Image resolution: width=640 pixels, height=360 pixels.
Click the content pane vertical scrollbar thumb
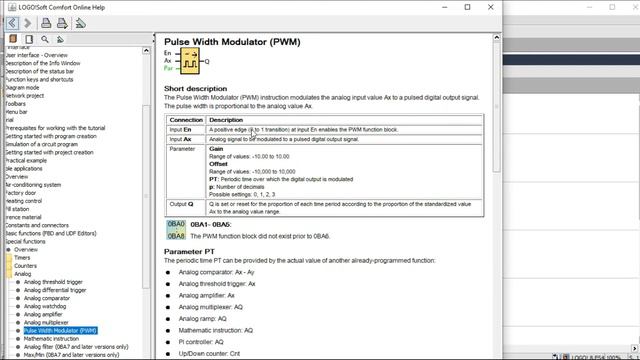[x=496, y=107]
